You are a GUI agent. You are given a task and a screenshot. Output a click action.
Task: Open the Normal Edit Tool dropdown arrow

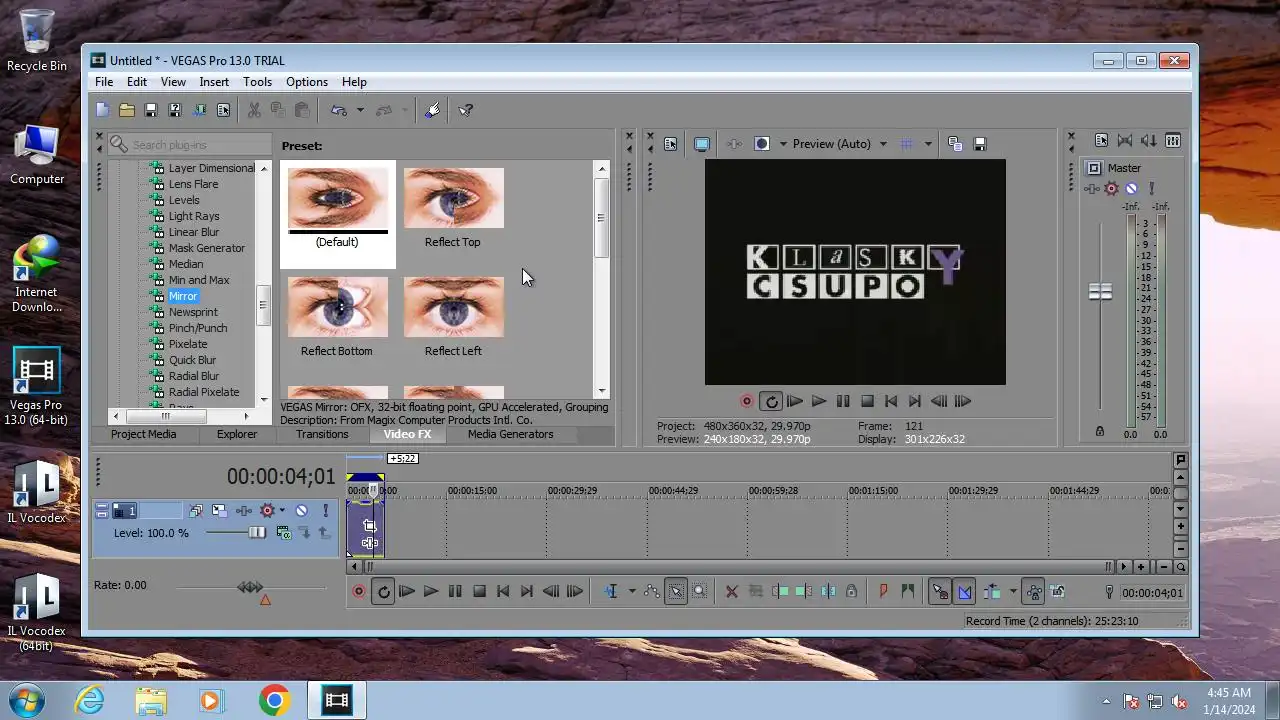631,592
